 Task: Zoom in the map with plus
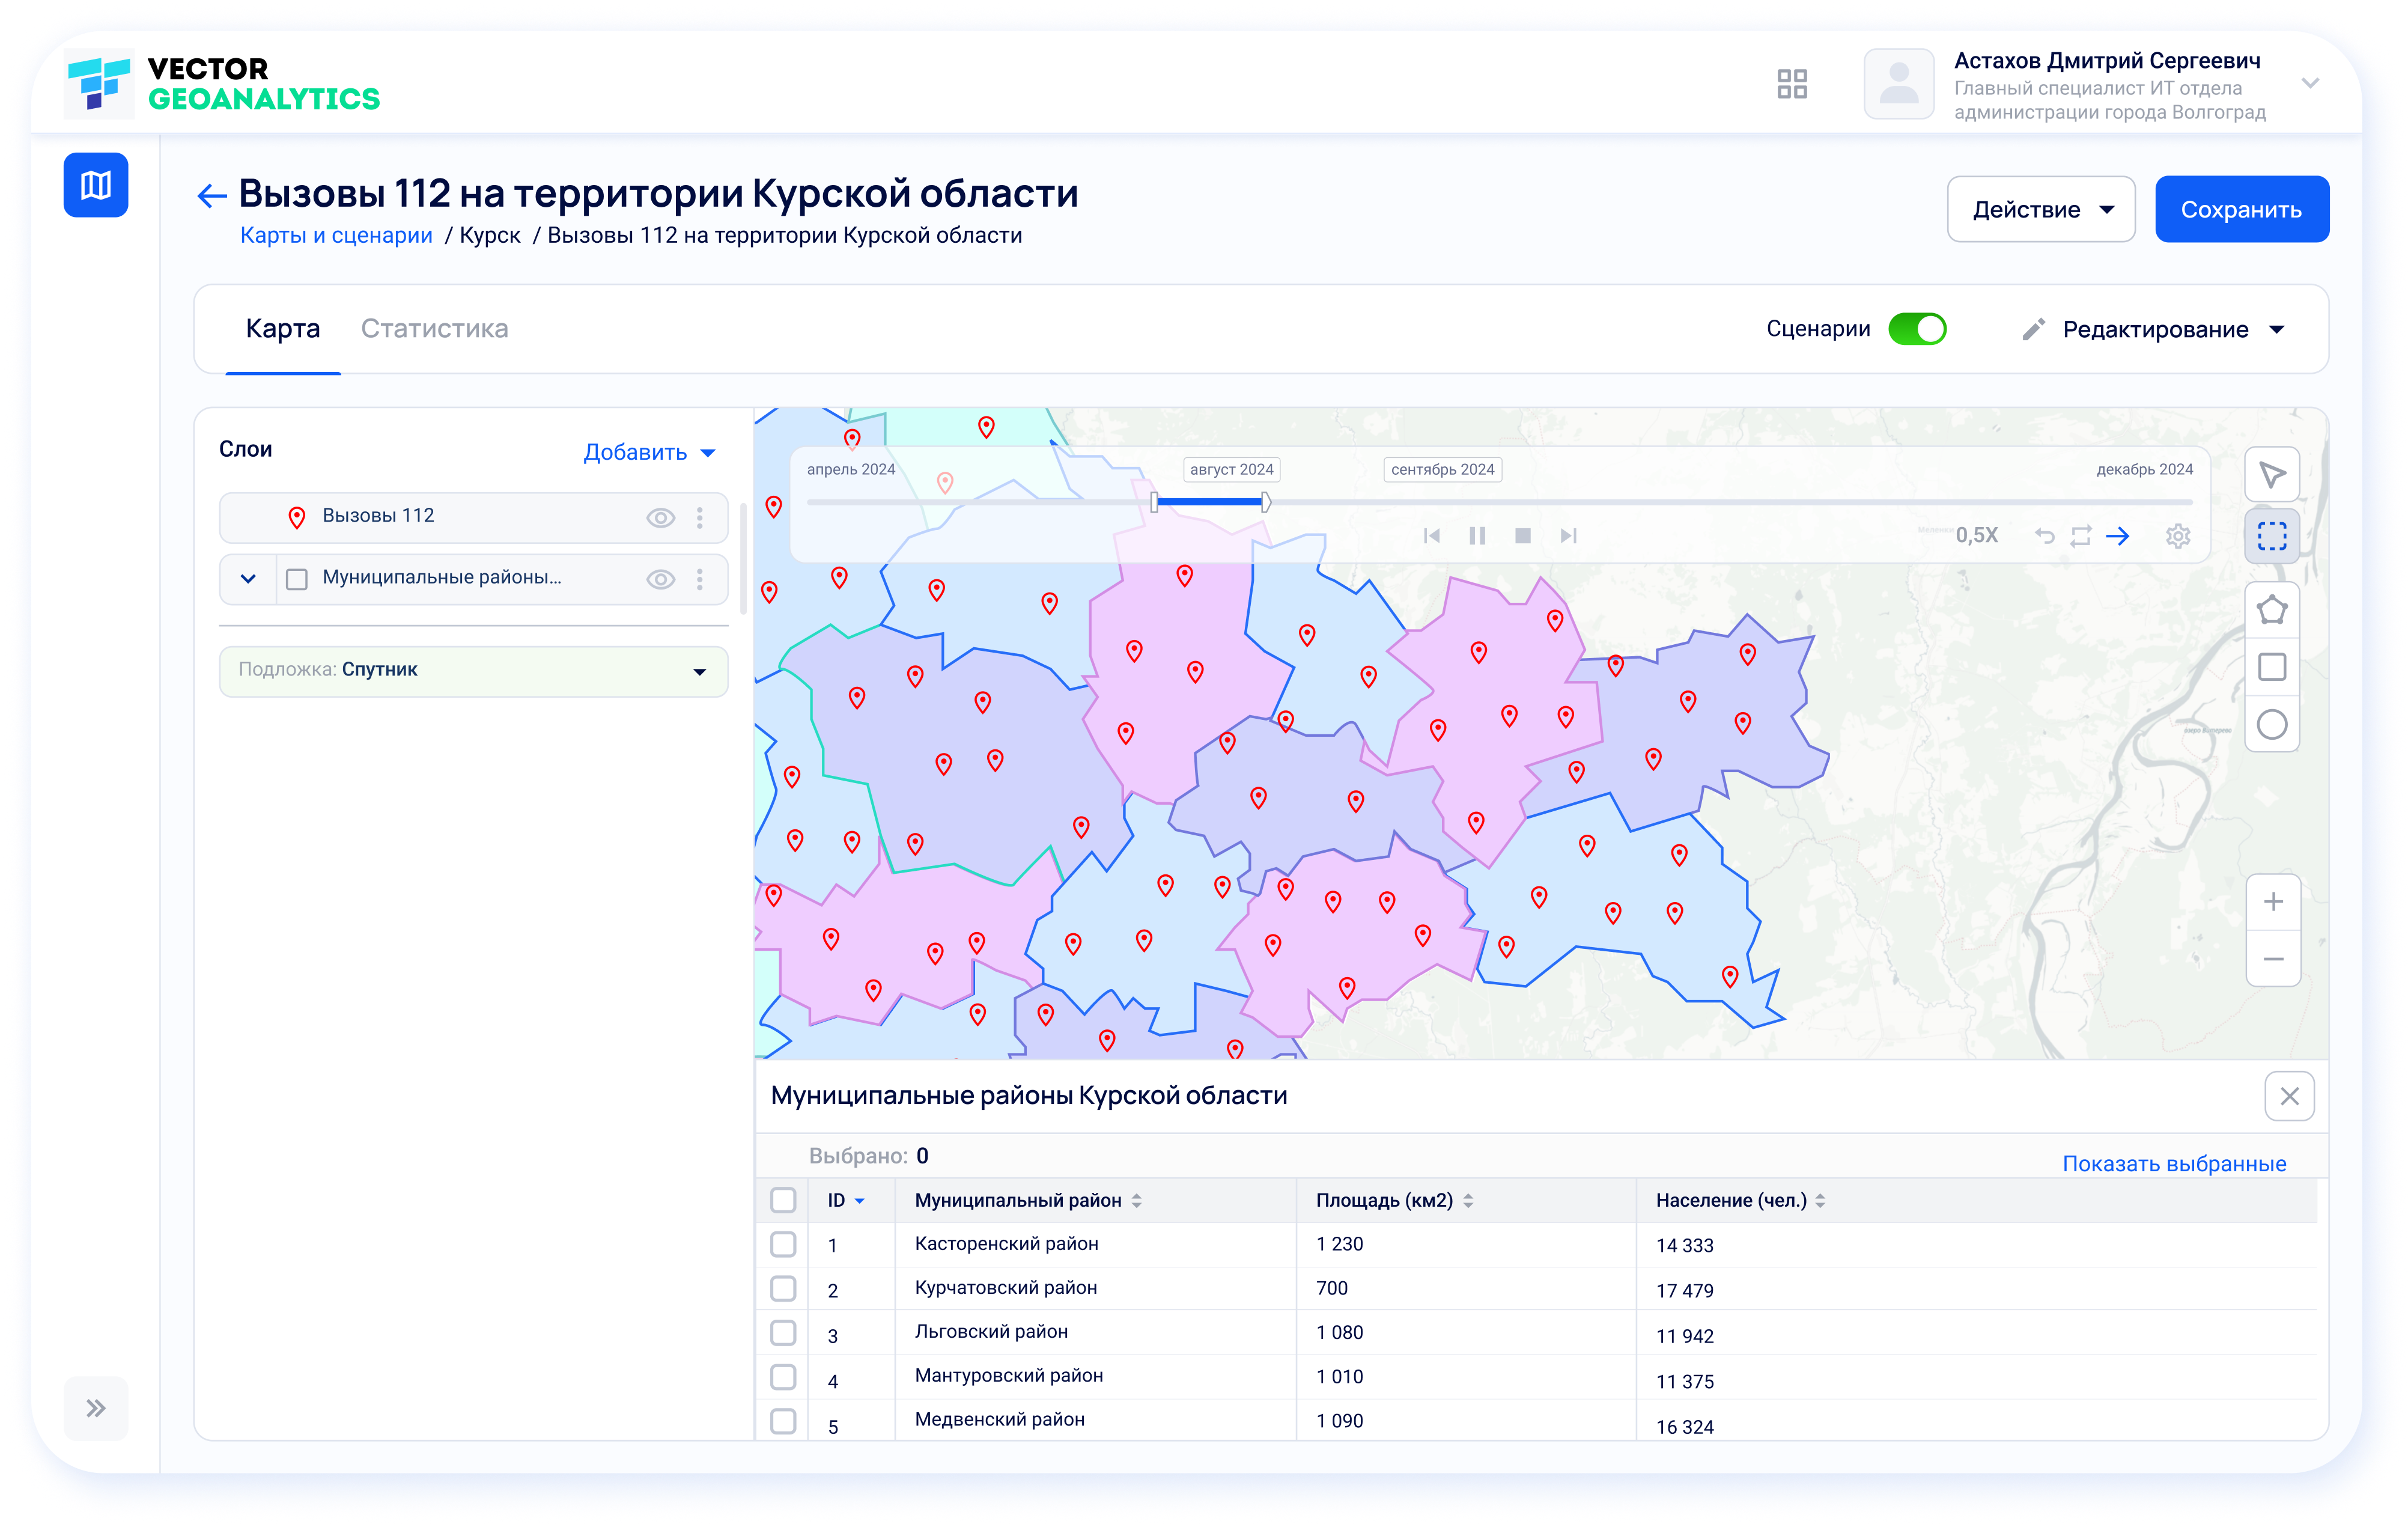[x=2272, y=902]
